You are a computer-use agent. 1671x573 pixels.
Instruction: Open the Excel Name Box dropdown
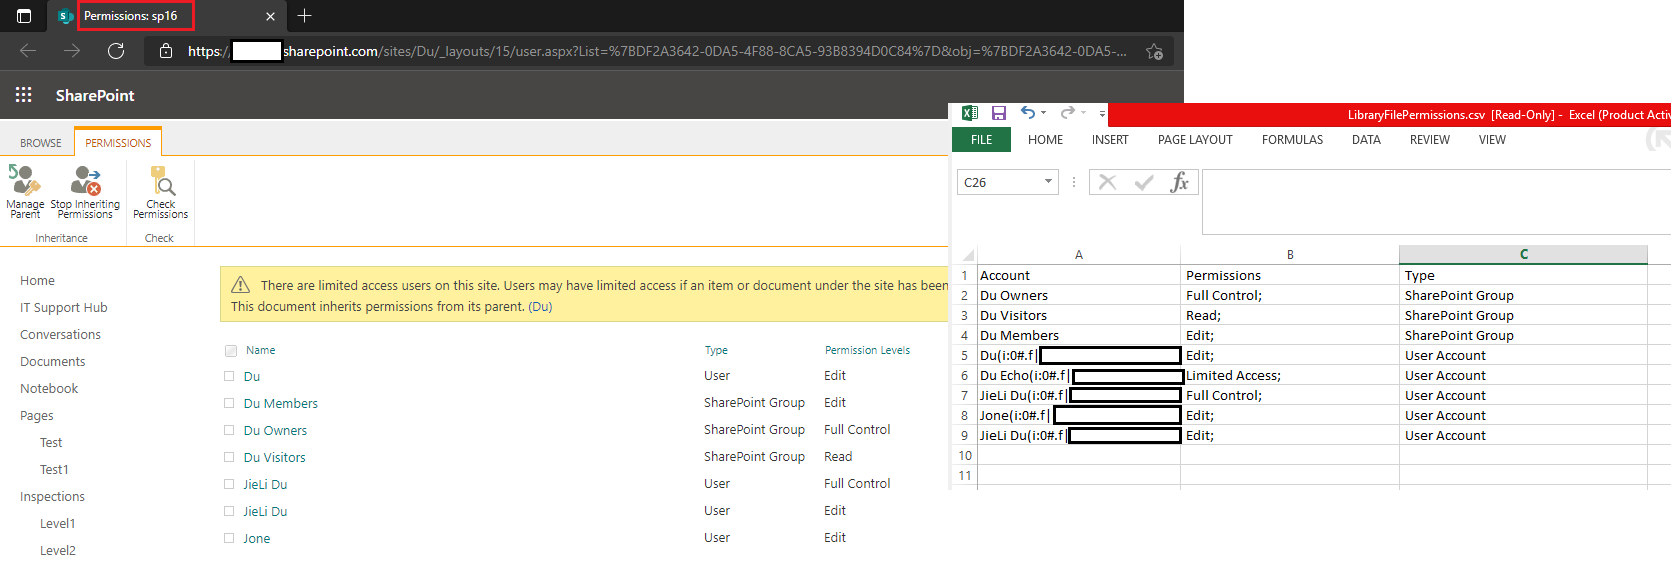pos(1048,182)
